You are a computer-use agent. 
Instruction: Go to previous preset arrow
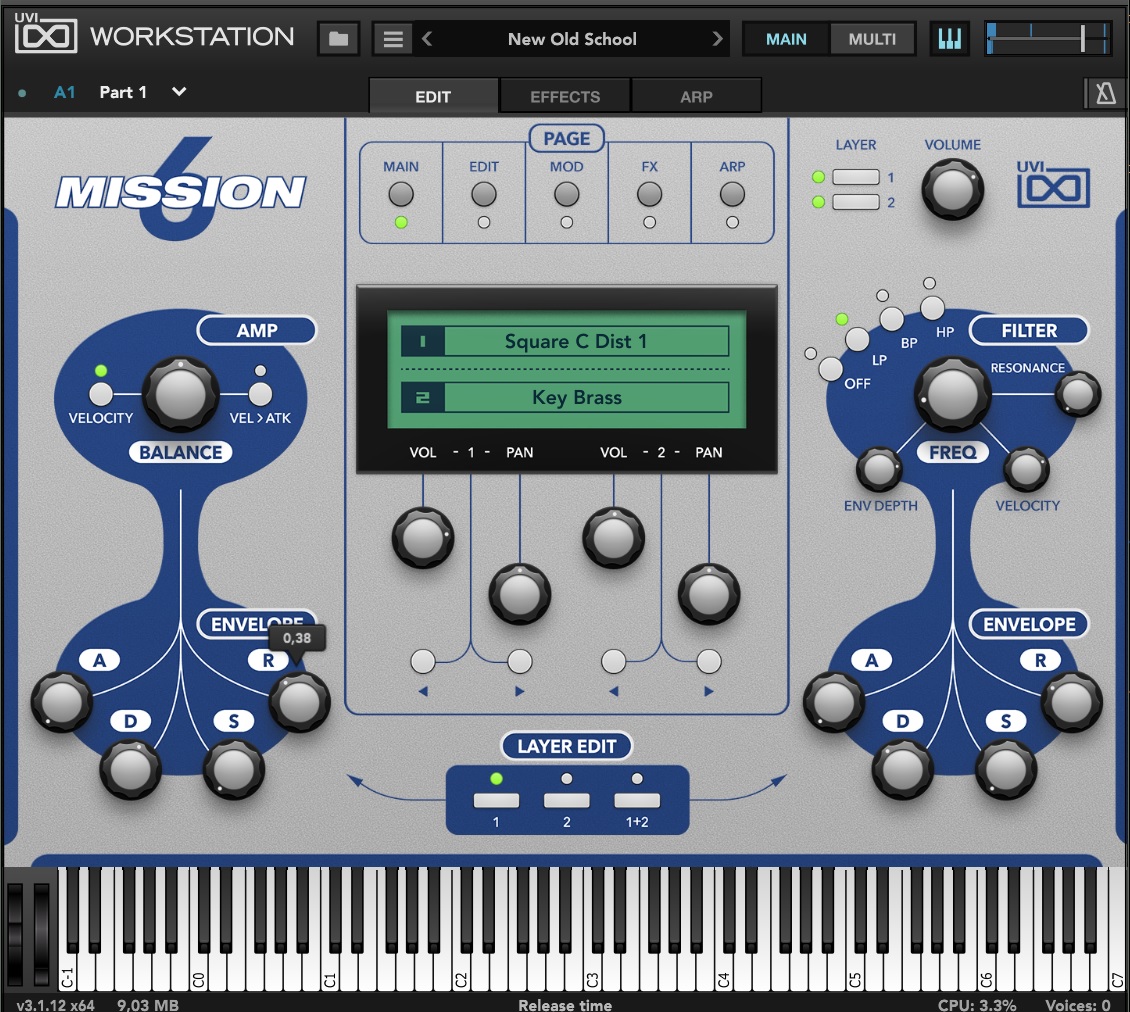pyautogui.click(x=427, y=39)
